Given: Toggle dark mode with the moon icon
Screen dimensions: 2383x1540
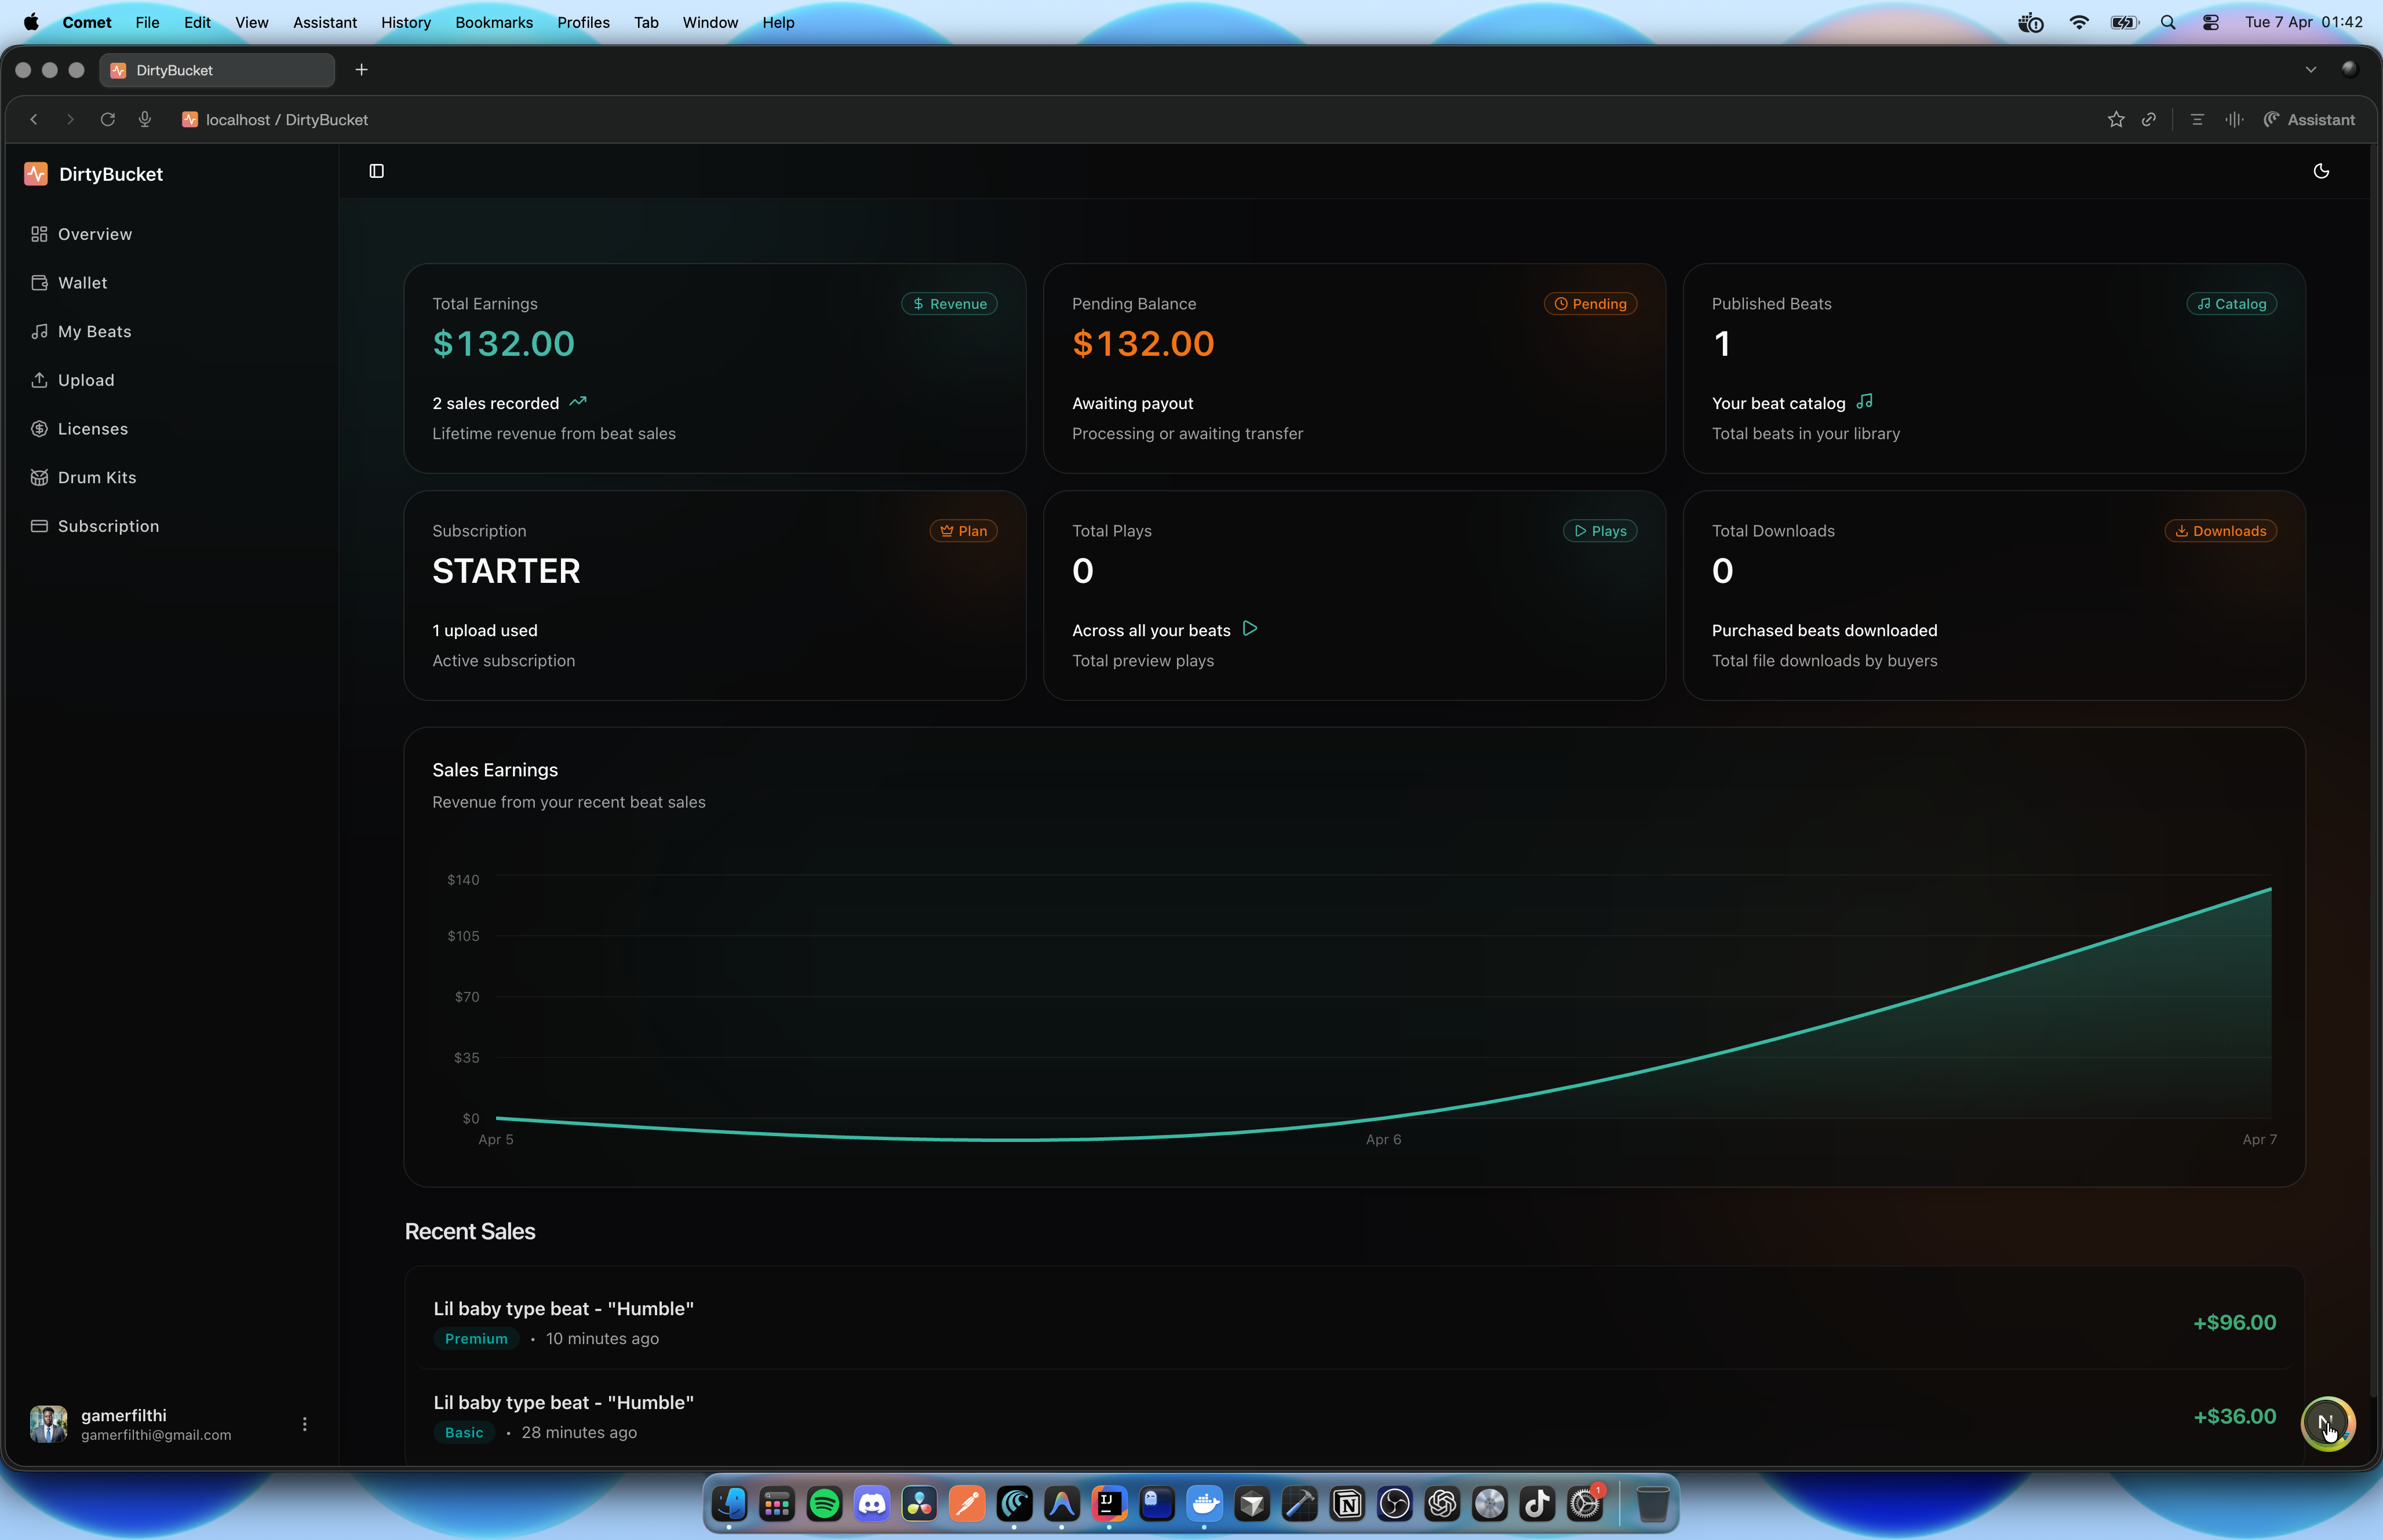Looking at the screenshot, I should 2321,171.
